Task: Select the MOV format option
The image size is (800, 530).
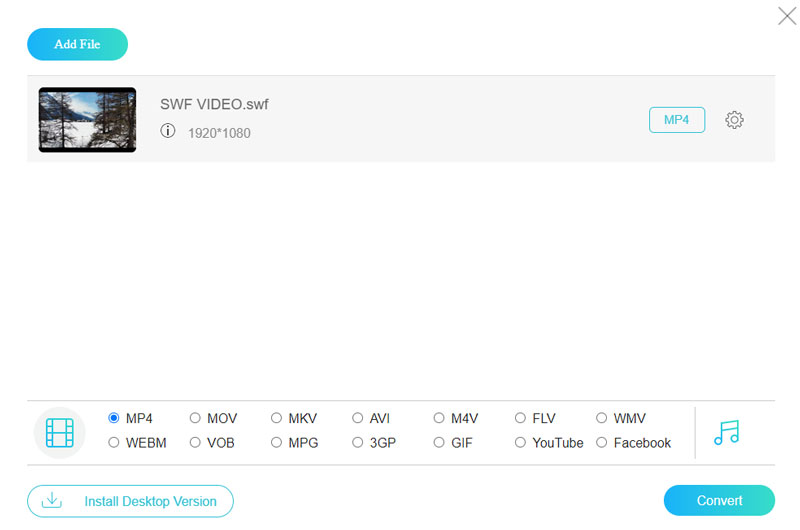Action: (x=196, y=418)
